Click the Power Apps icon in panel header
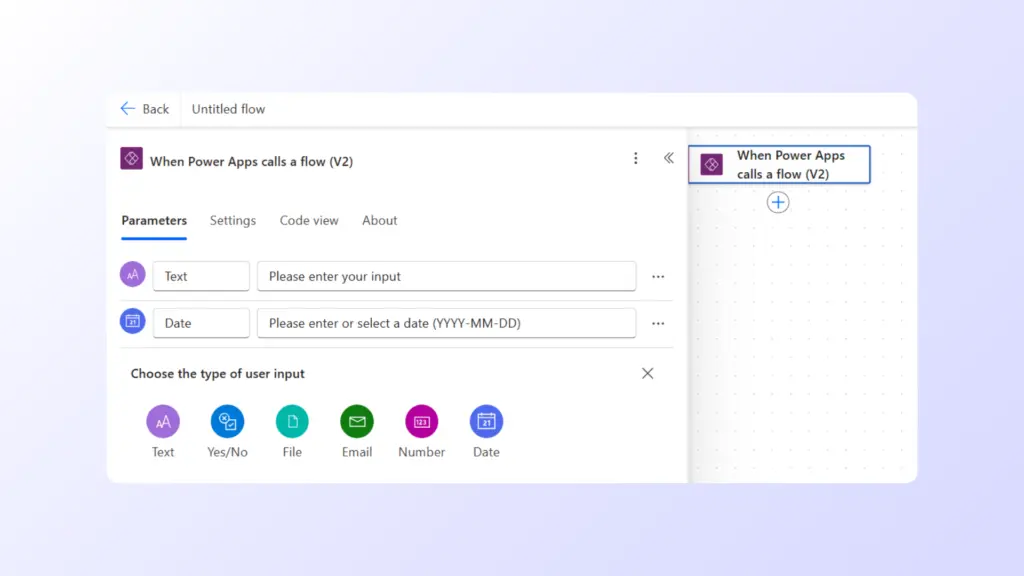The height and width of the screenshot is (576, 1024). 131,159
